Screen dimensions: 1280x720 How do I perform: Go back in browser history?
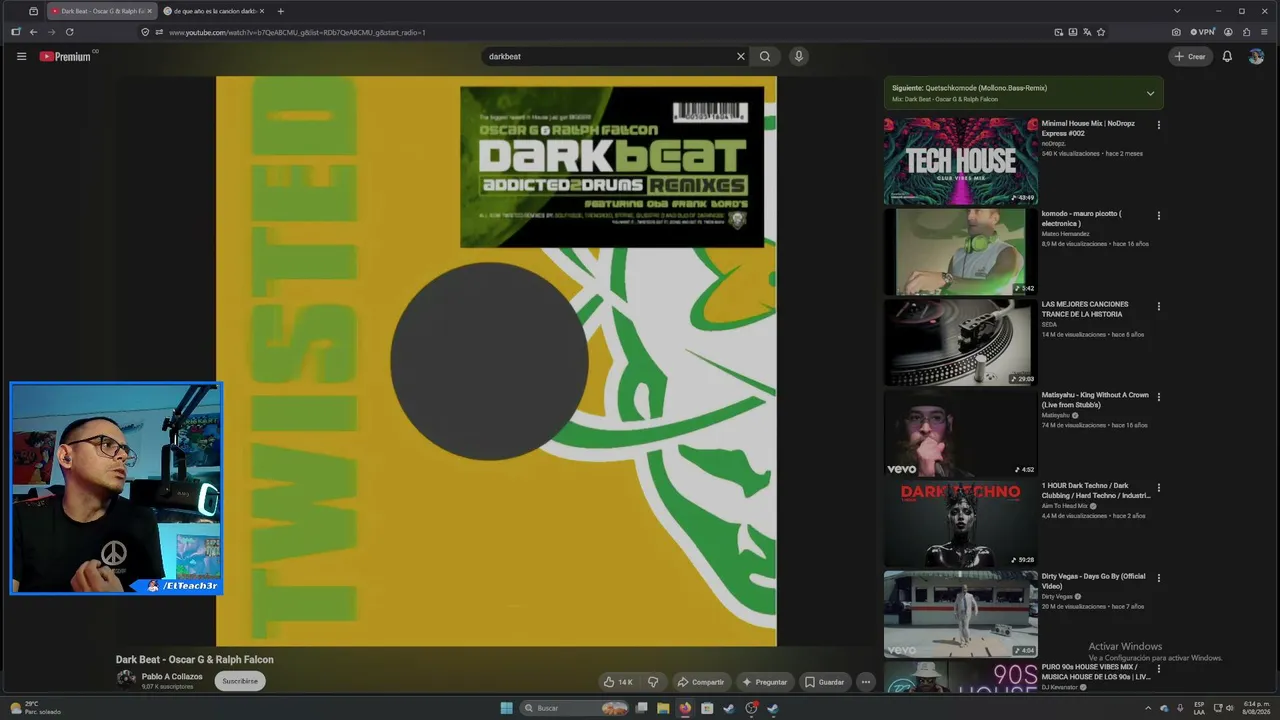tap(33, 32)
